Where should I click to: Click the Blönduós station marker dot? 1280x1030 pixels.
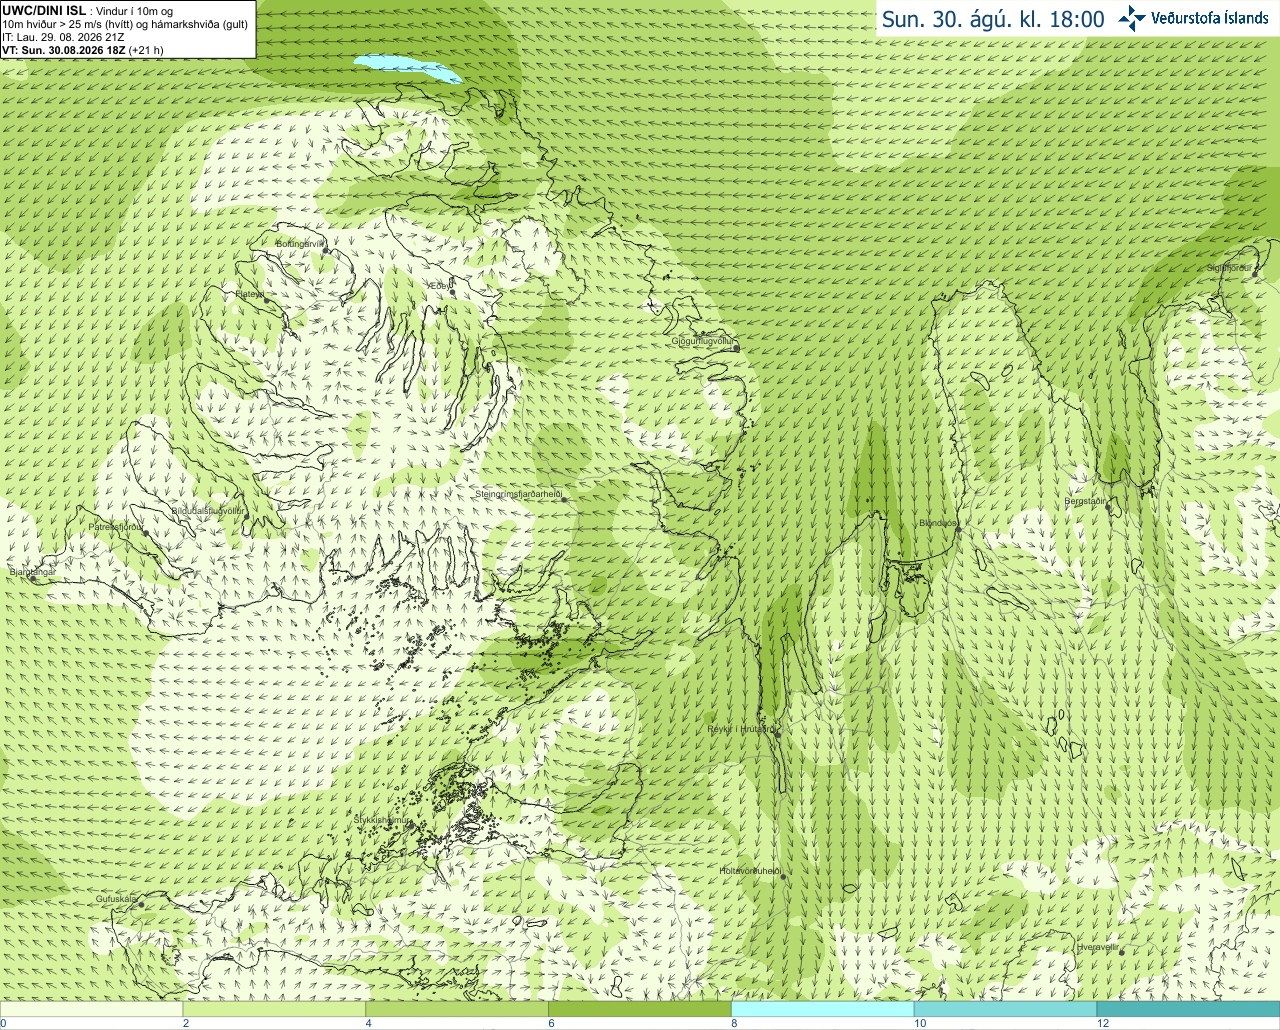click(959, 530)
